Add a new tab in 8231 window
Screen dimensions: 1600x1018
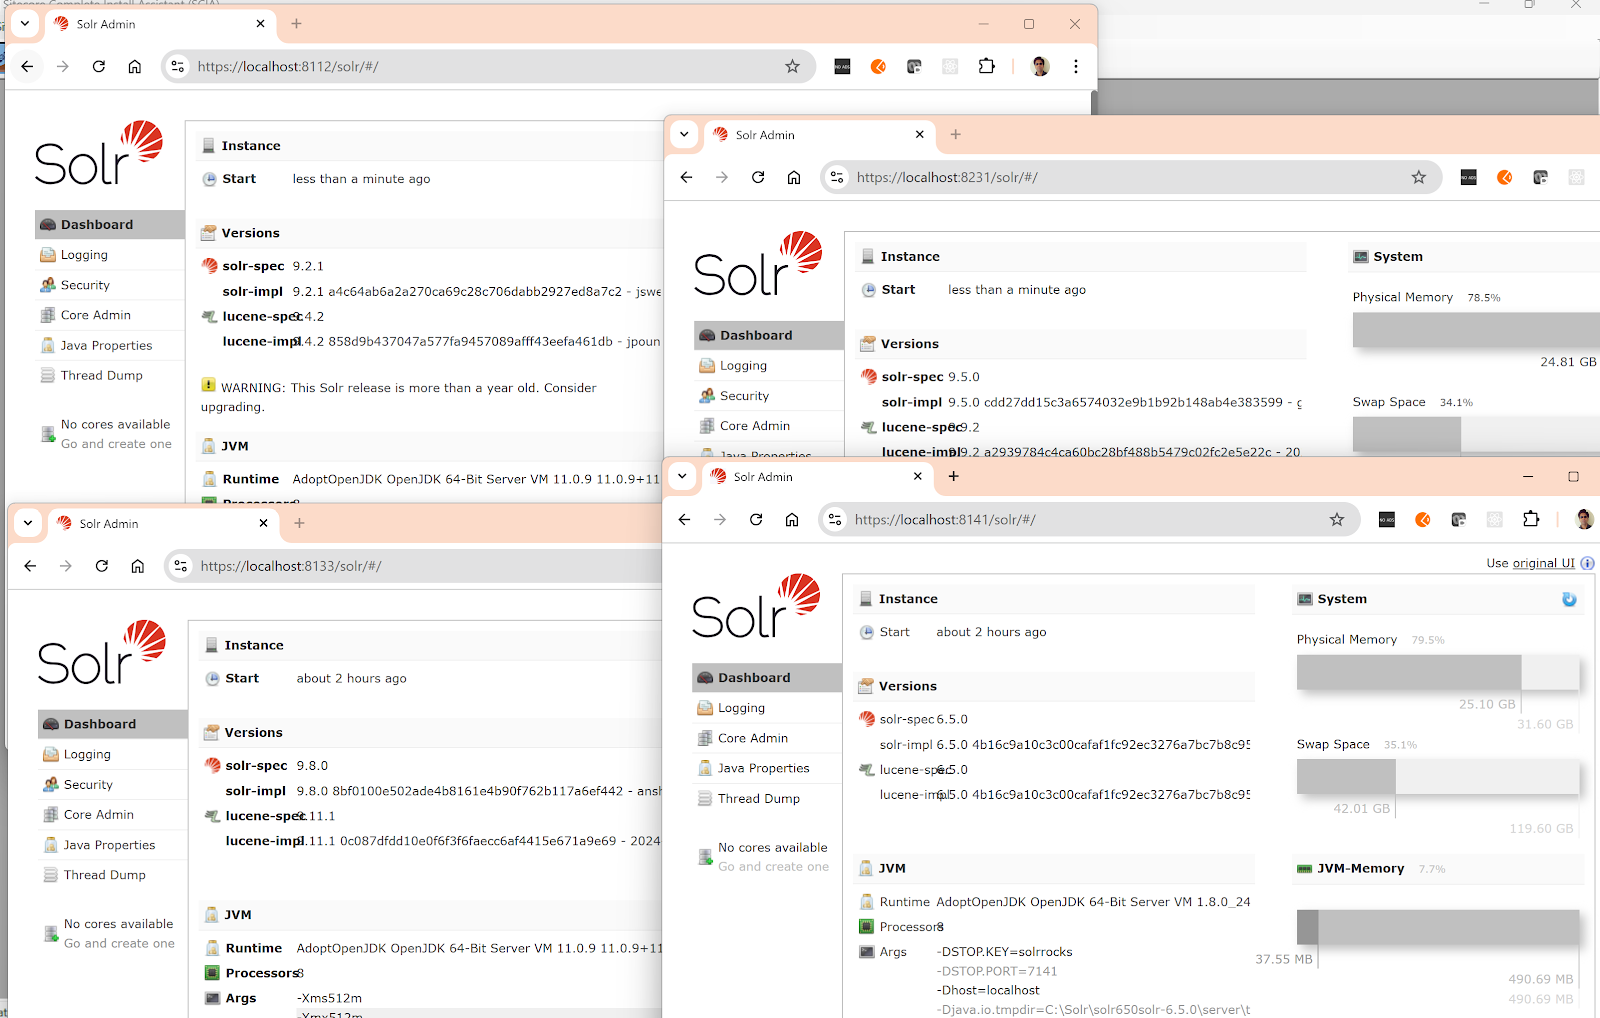(955, 134)
